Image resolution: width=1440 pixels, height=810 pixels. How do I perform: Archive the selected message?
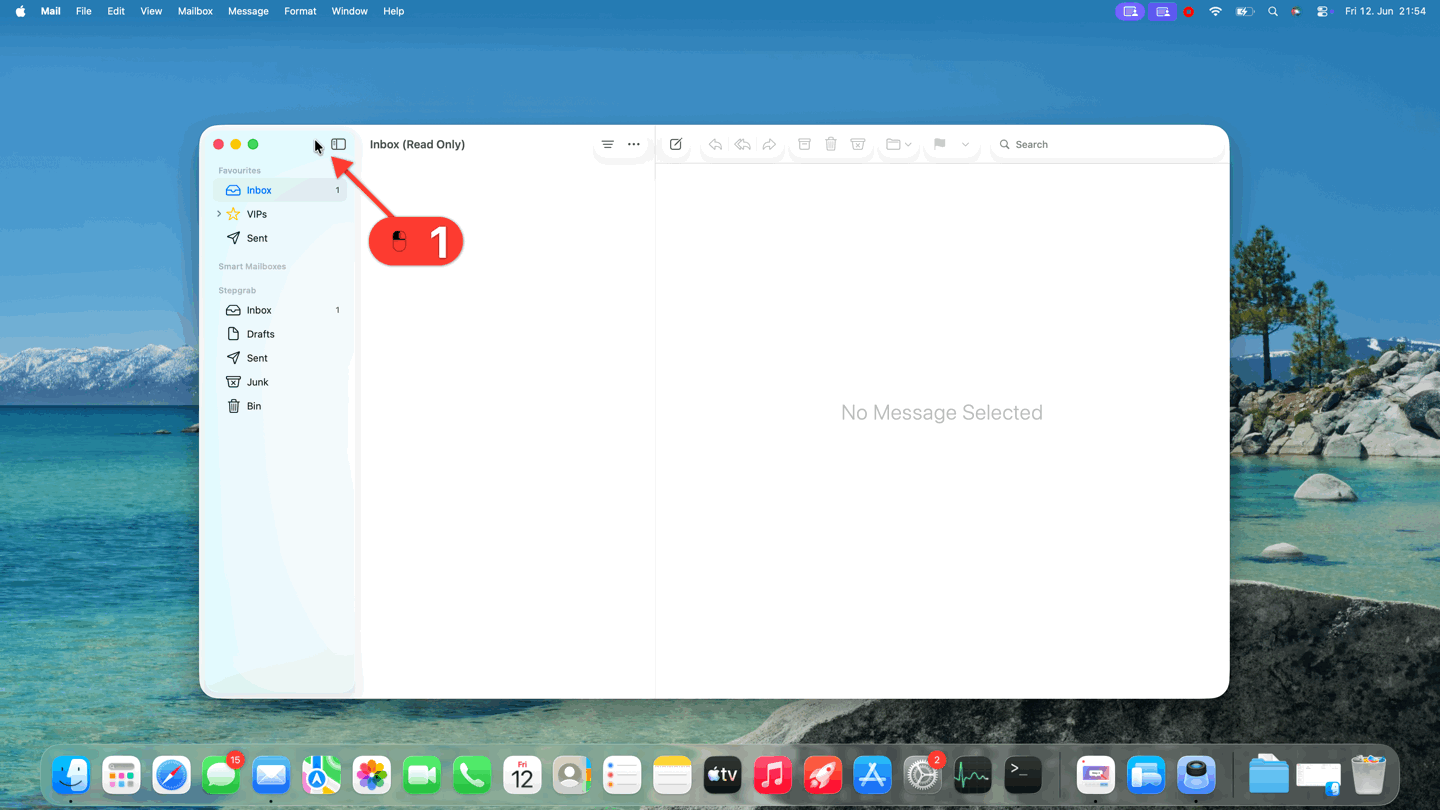pyautogui.click(x=804, y=144)
